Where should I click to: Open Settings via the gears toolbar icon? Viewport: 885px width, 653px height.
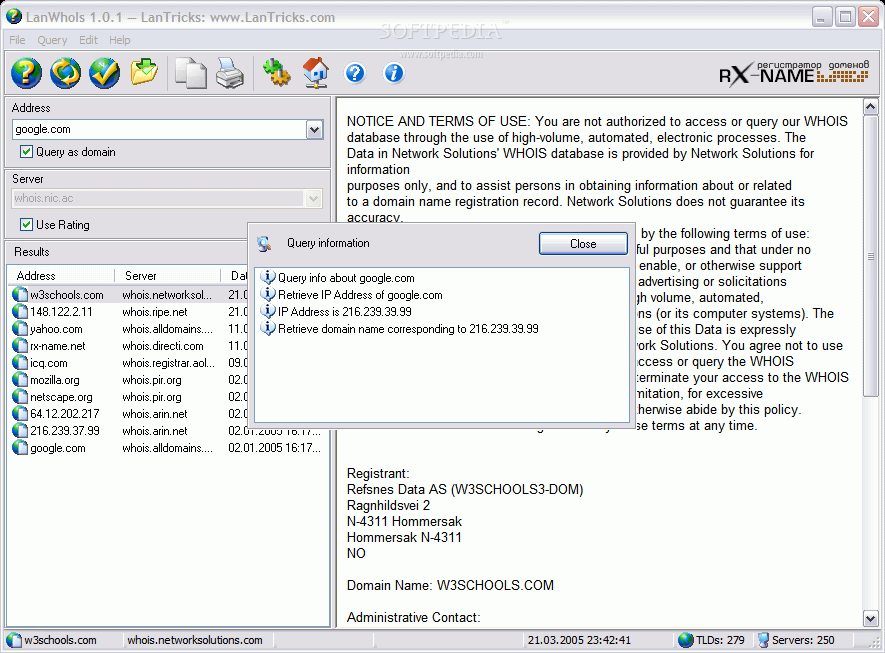(x=277, y=73)
